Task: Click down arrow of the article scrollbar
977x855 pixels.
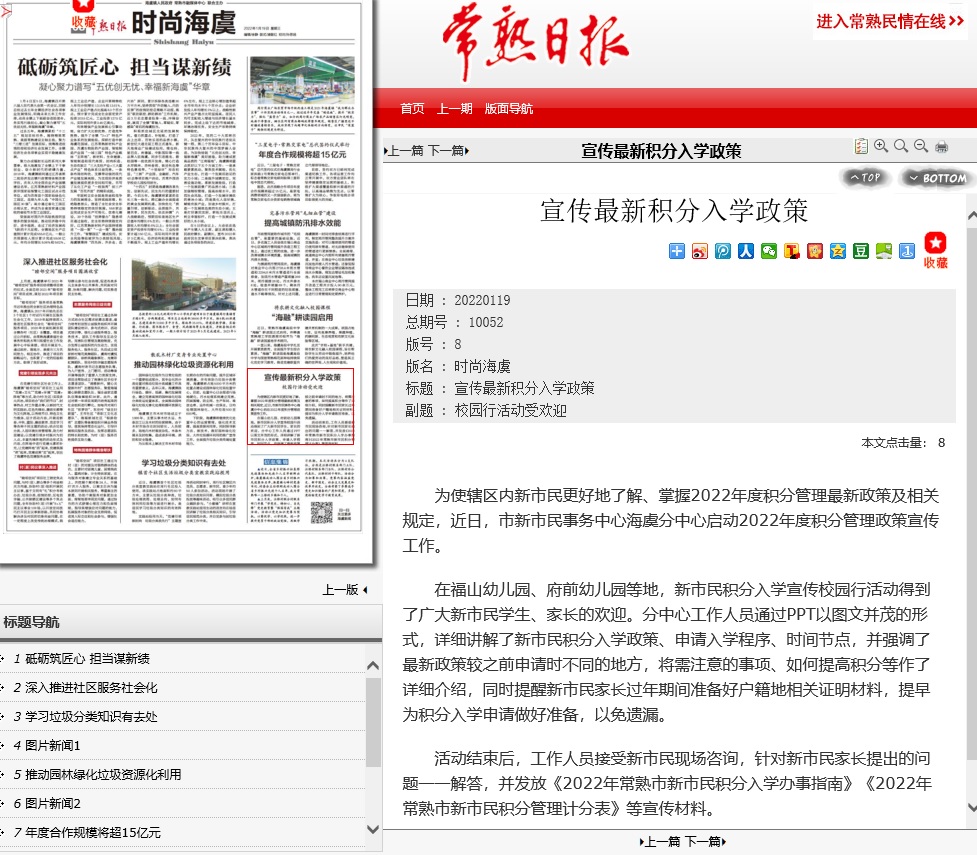Action: pos(972,808)
